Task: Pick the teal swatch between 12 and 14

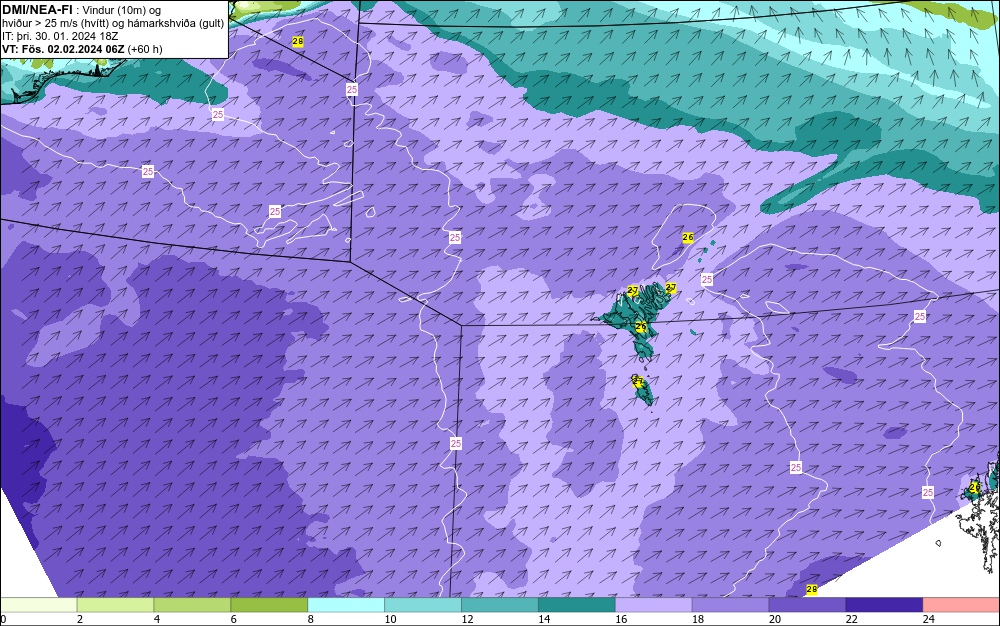Action: 500,605
